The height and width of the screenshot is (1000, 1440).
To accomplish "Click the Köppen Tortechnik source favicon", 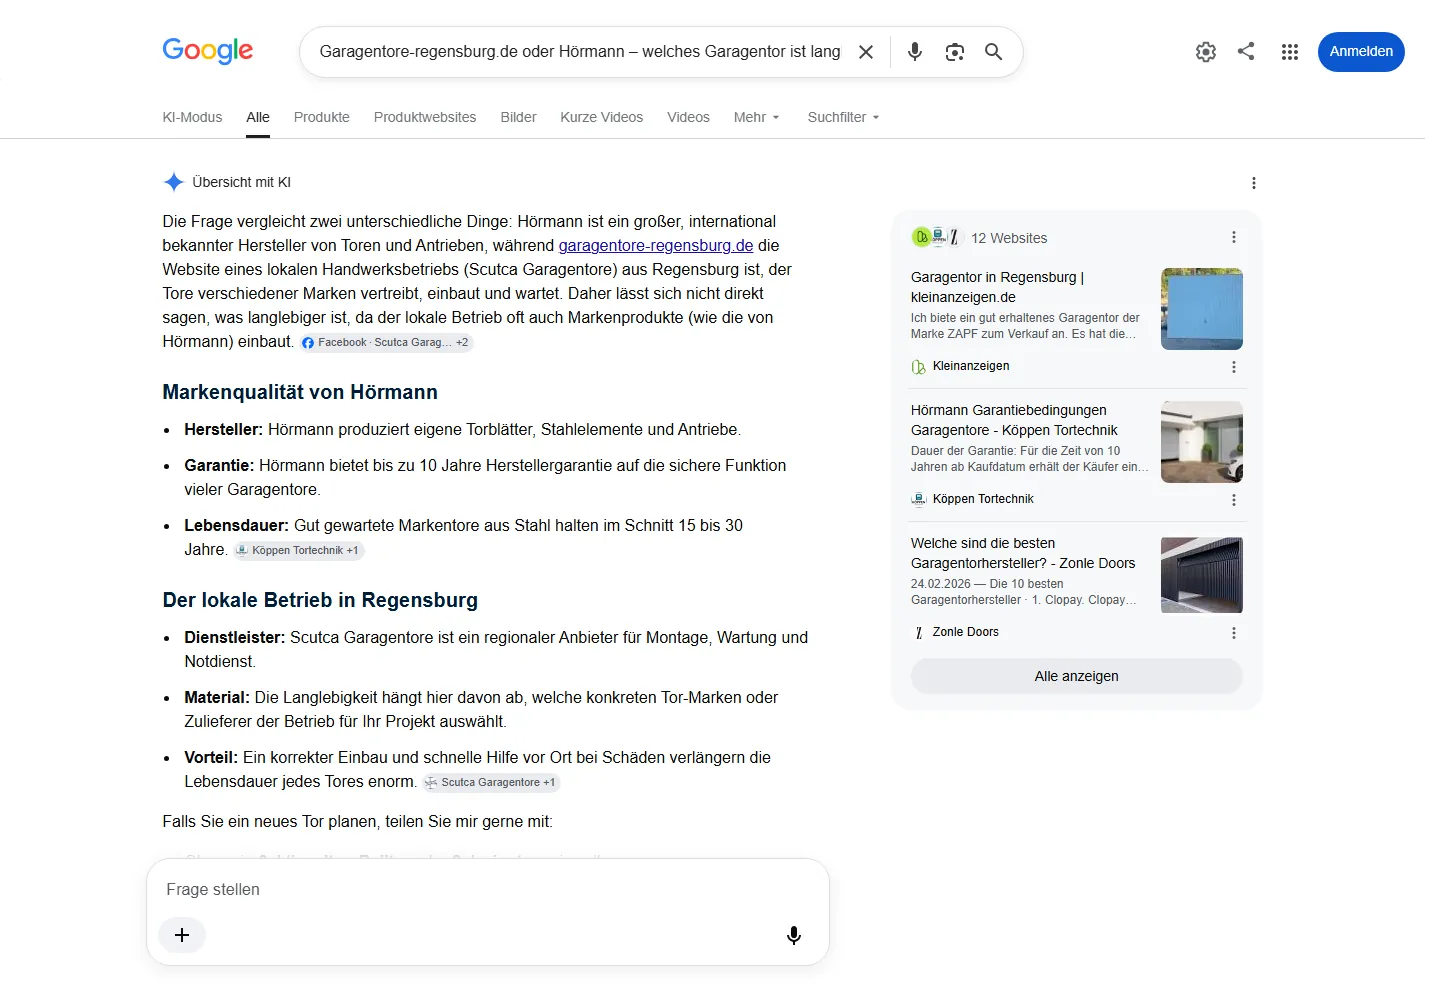I will click(919, 499).
